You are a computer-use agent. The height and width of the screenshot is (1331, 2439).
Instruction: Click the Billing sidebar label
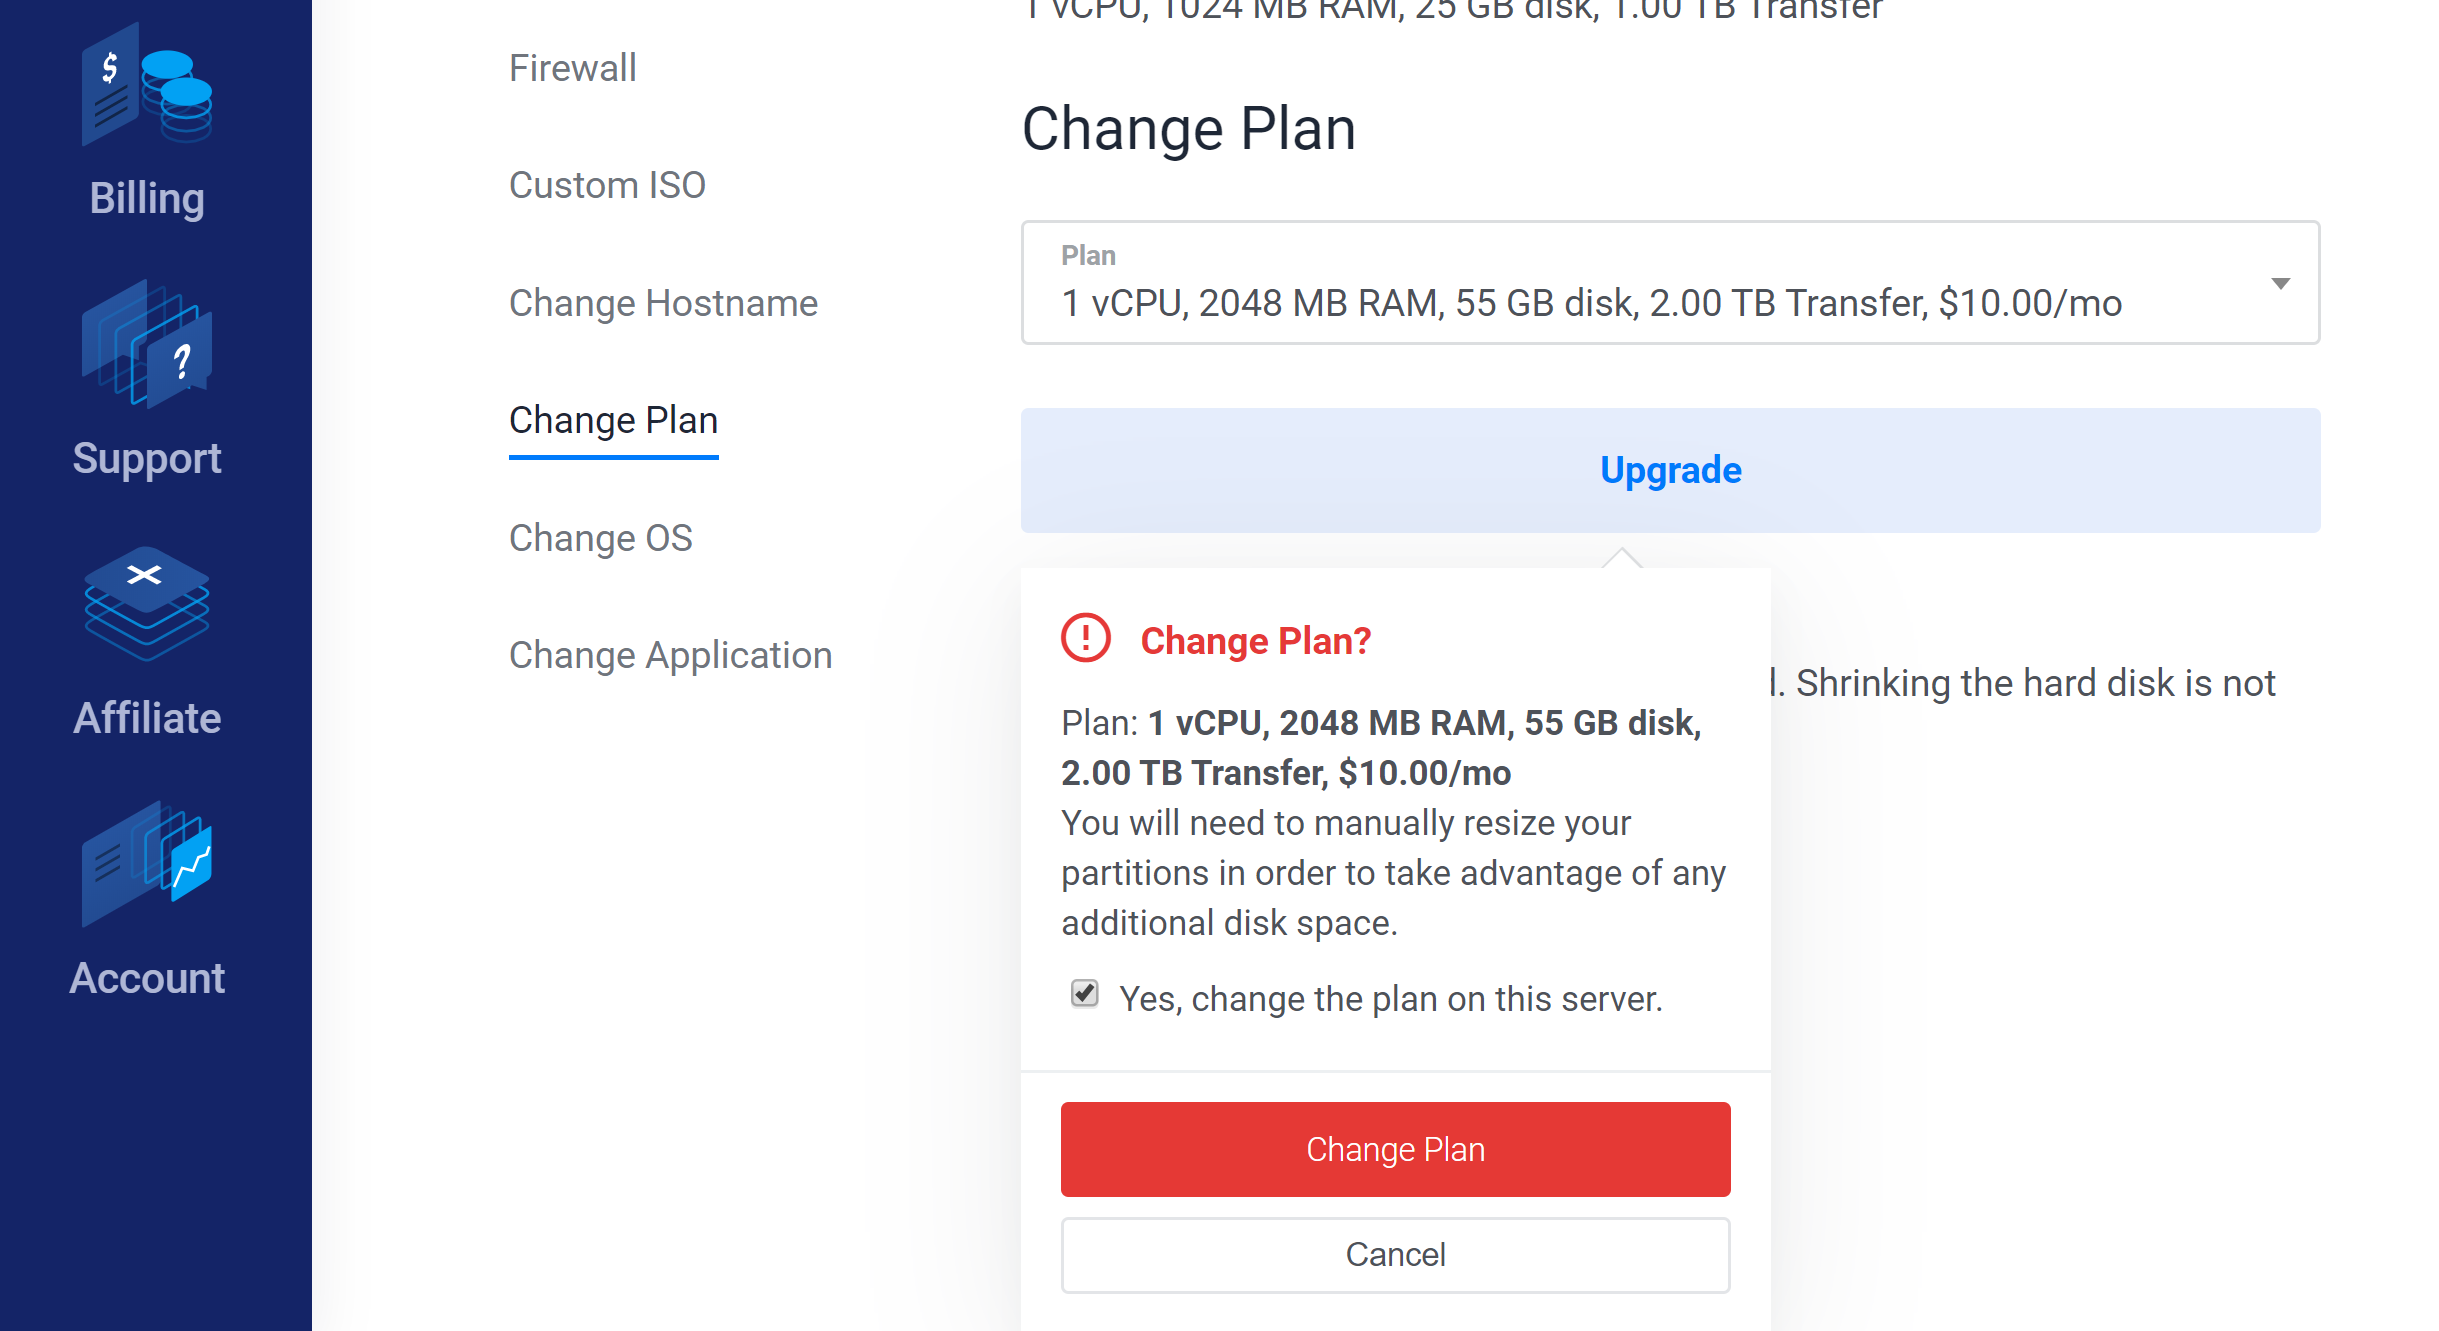pyautogui.click(x=147, y=198)
